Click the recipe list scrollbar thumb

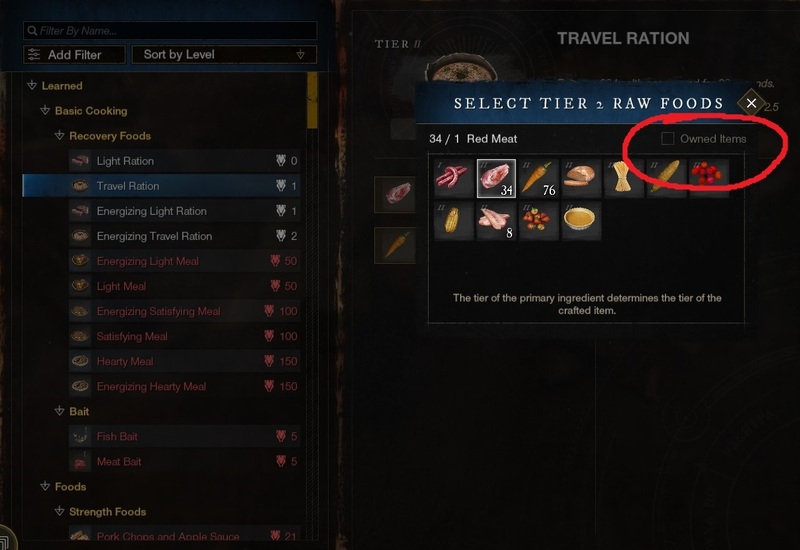pyautogui.click(x=312, y=100)
